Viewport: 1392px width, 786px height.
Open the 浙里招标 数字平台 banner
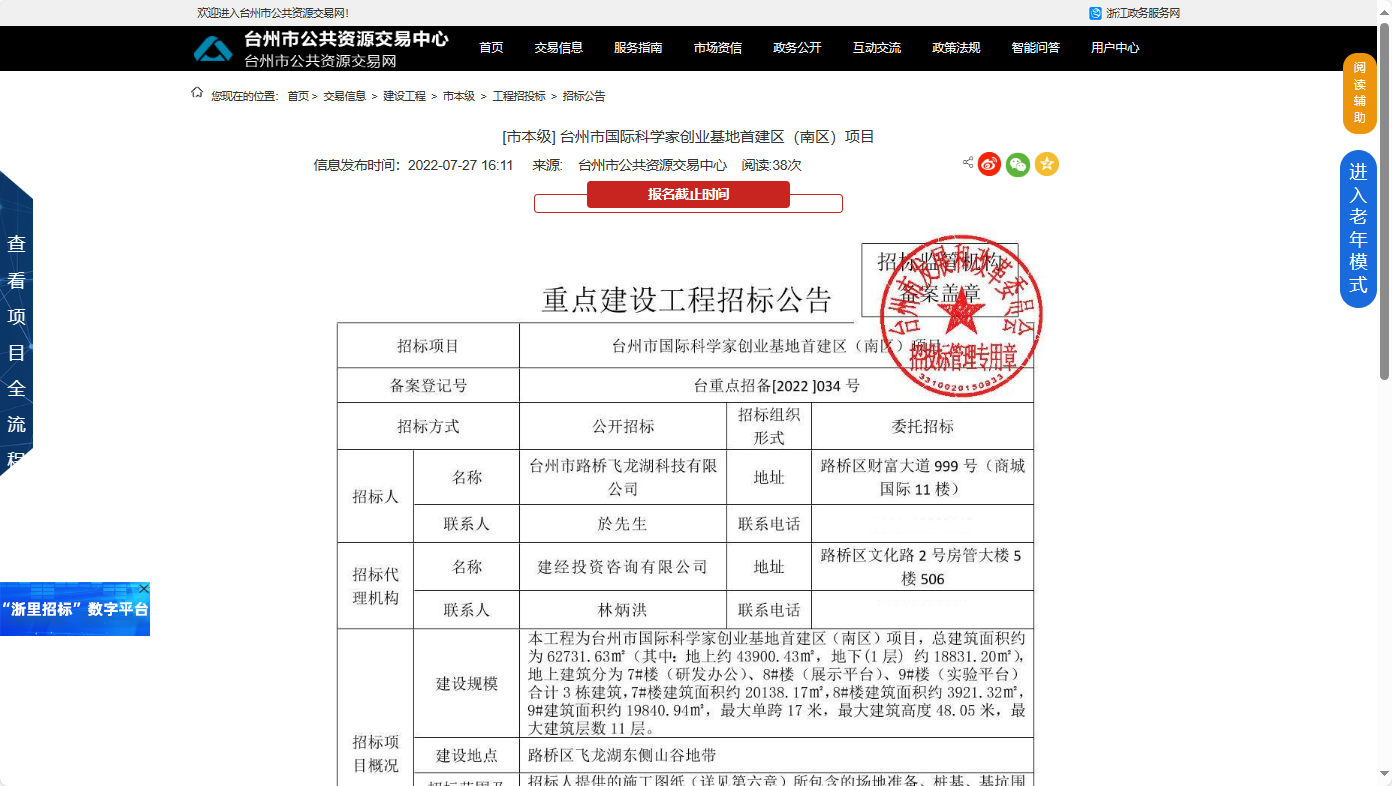coord(75,609)
